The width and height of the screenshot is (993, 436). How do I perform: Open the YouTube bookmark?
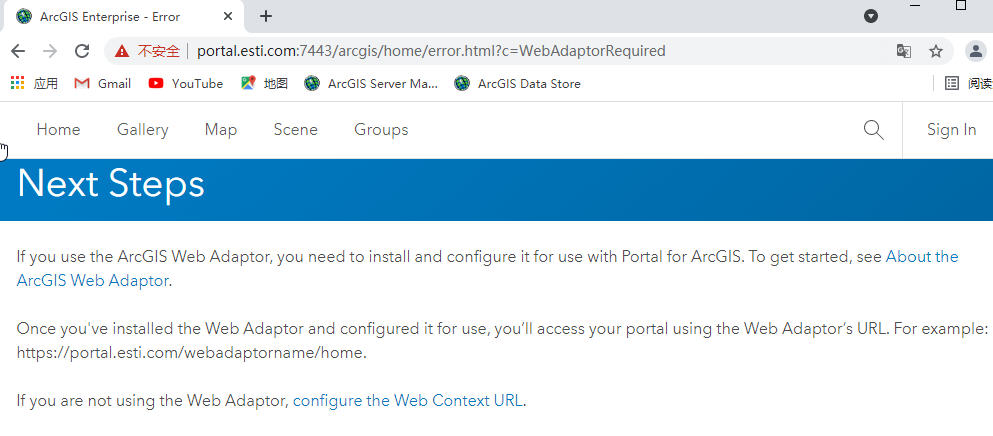186,83
